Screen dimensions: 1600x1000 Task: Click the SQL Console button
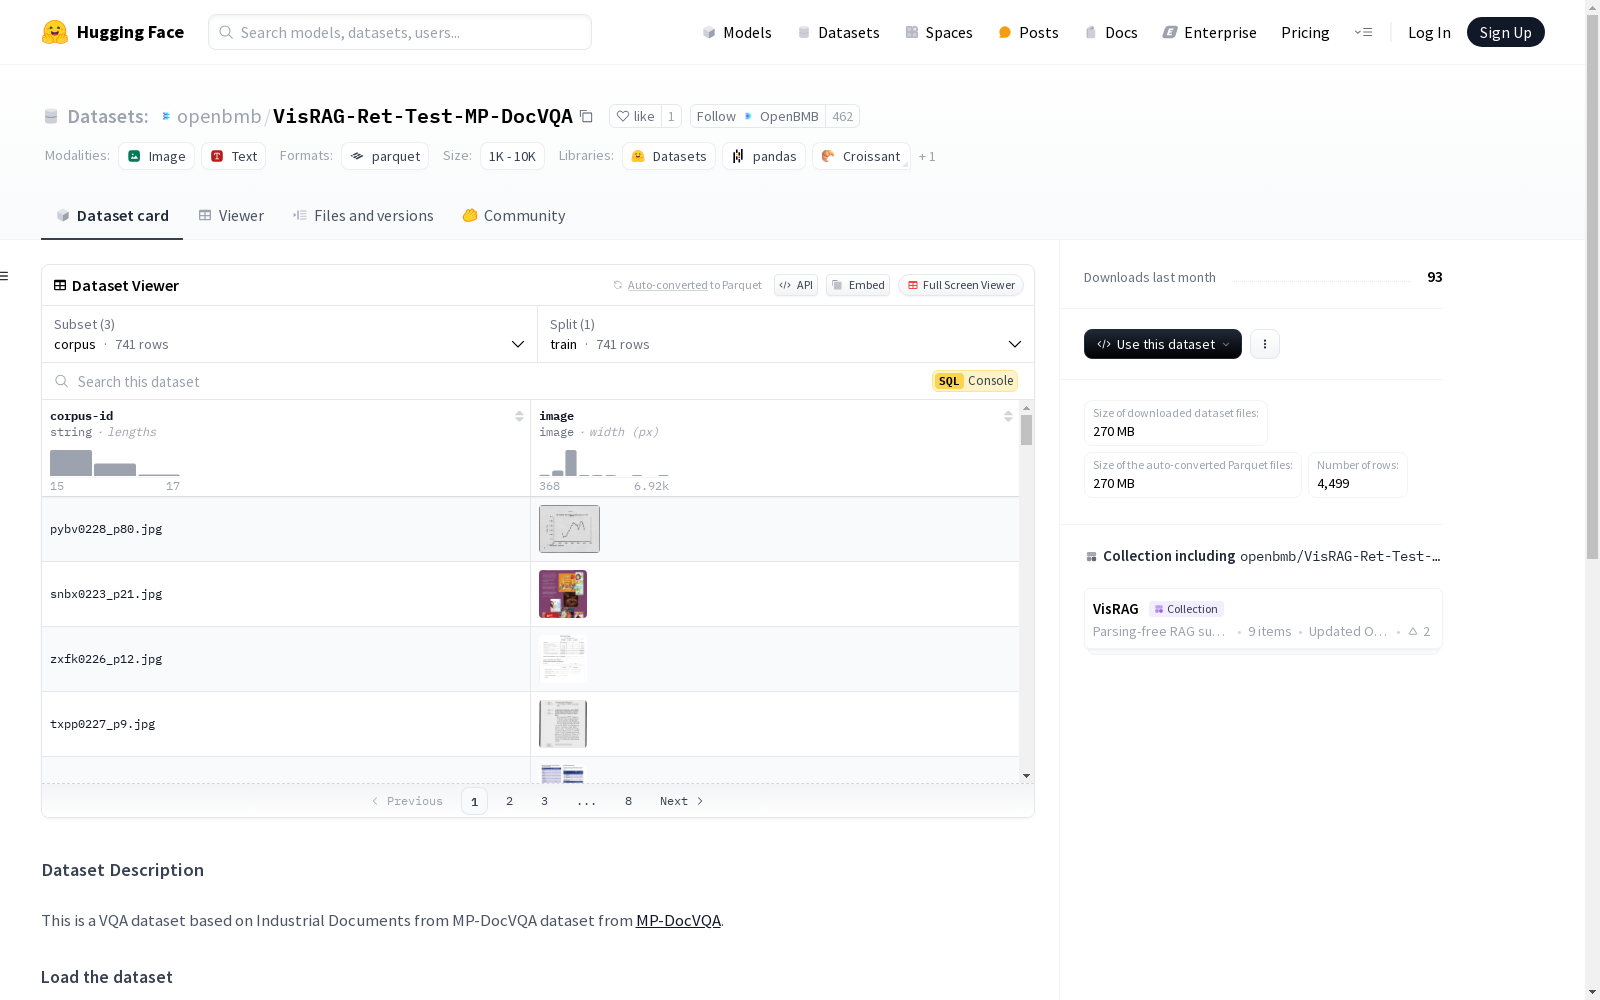(x=975, y=381)
